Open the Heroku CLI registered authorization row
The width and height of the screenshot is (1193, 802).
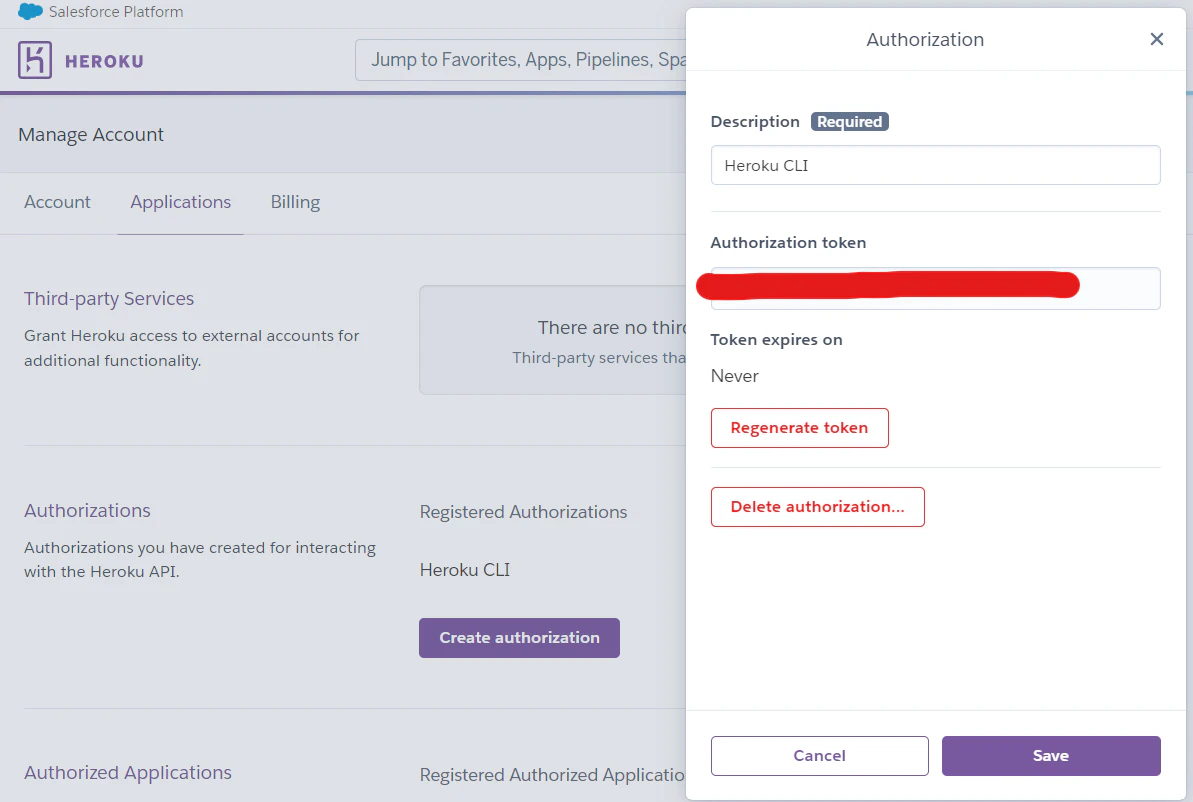[465, 570]
